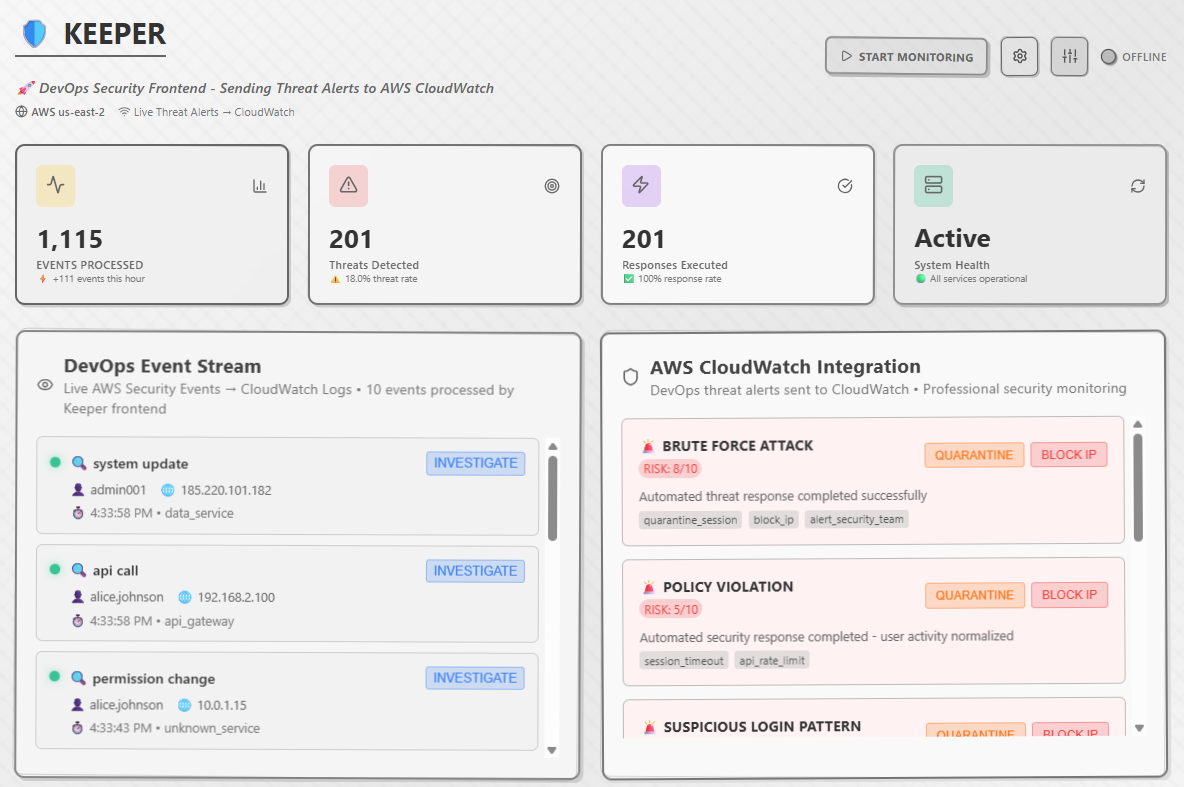
Task: Click the block_ip tag
Action: [x=773, y=520]
